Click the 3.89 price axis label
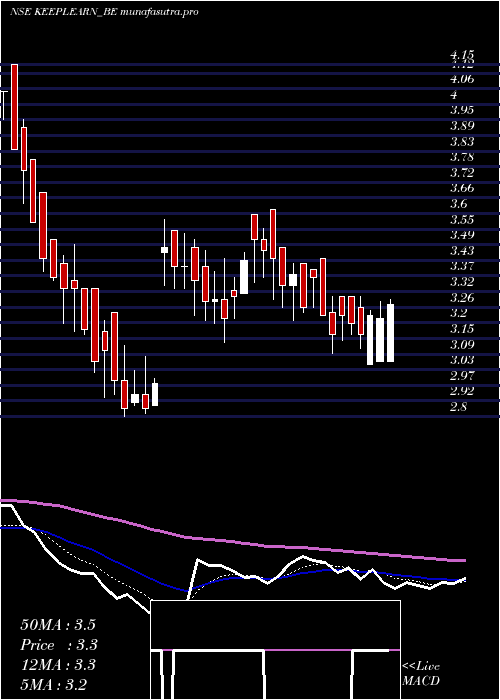 pos(462,125)
